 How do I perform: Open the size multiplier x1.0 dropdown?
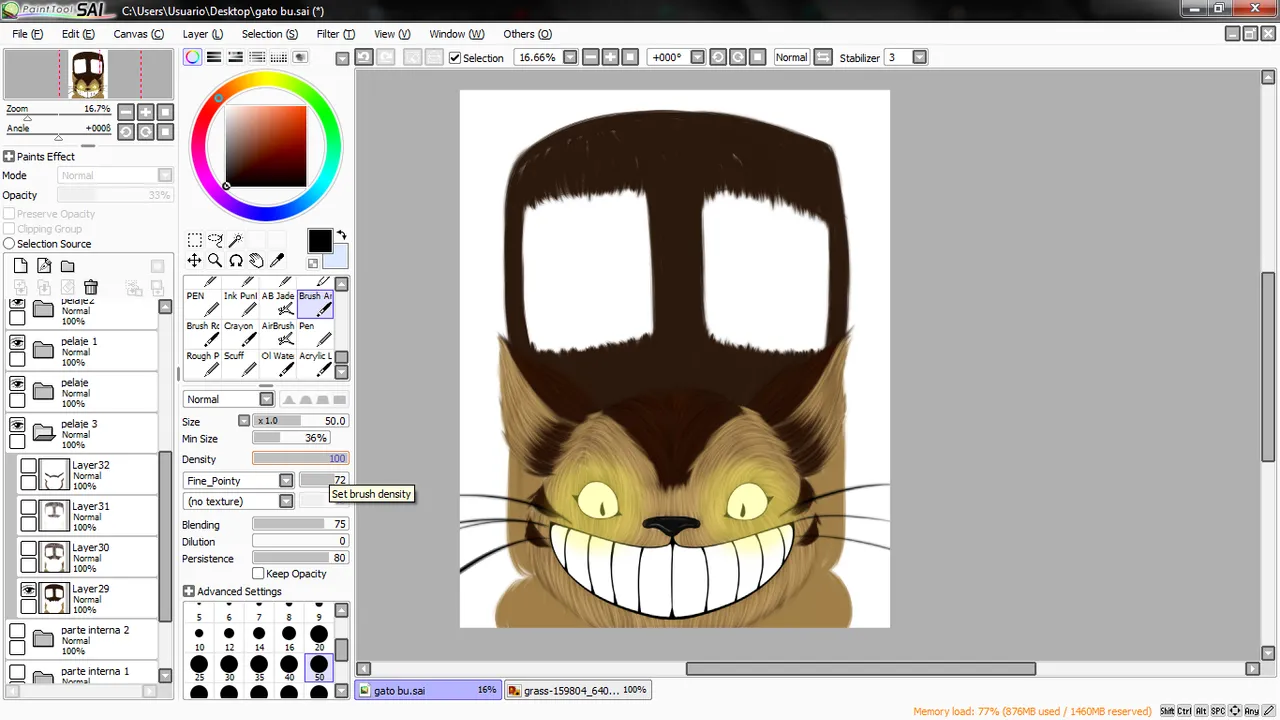[244, 421]
